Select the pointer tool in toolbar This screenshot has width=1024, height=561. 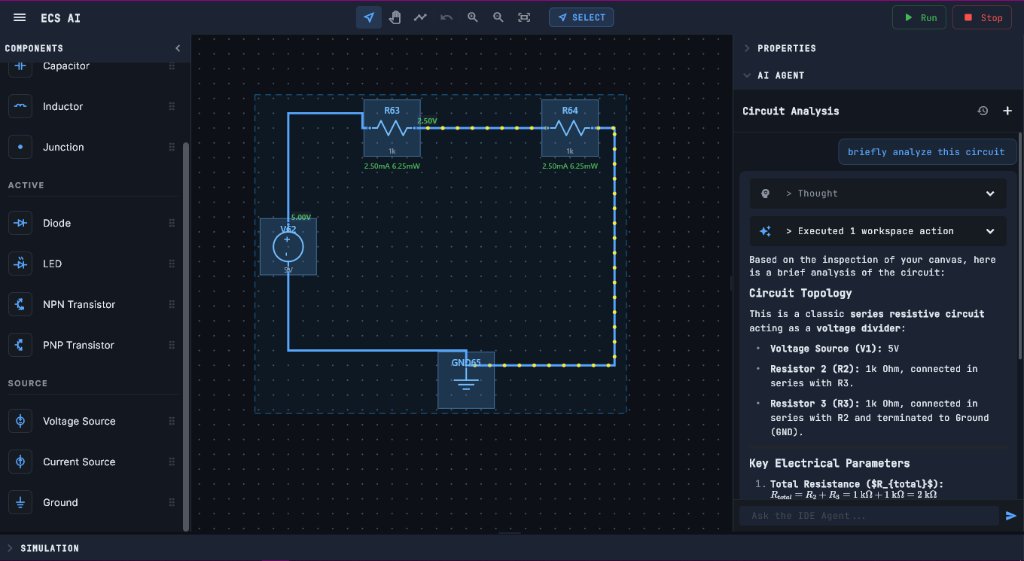pyautogui.click(x=369, y=18)
